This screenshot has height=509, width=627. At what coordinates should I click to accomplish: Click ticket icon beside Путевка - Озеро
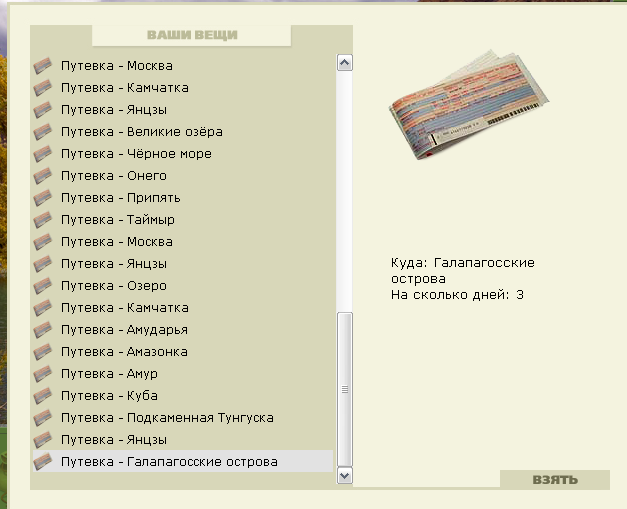click(42, 285)
